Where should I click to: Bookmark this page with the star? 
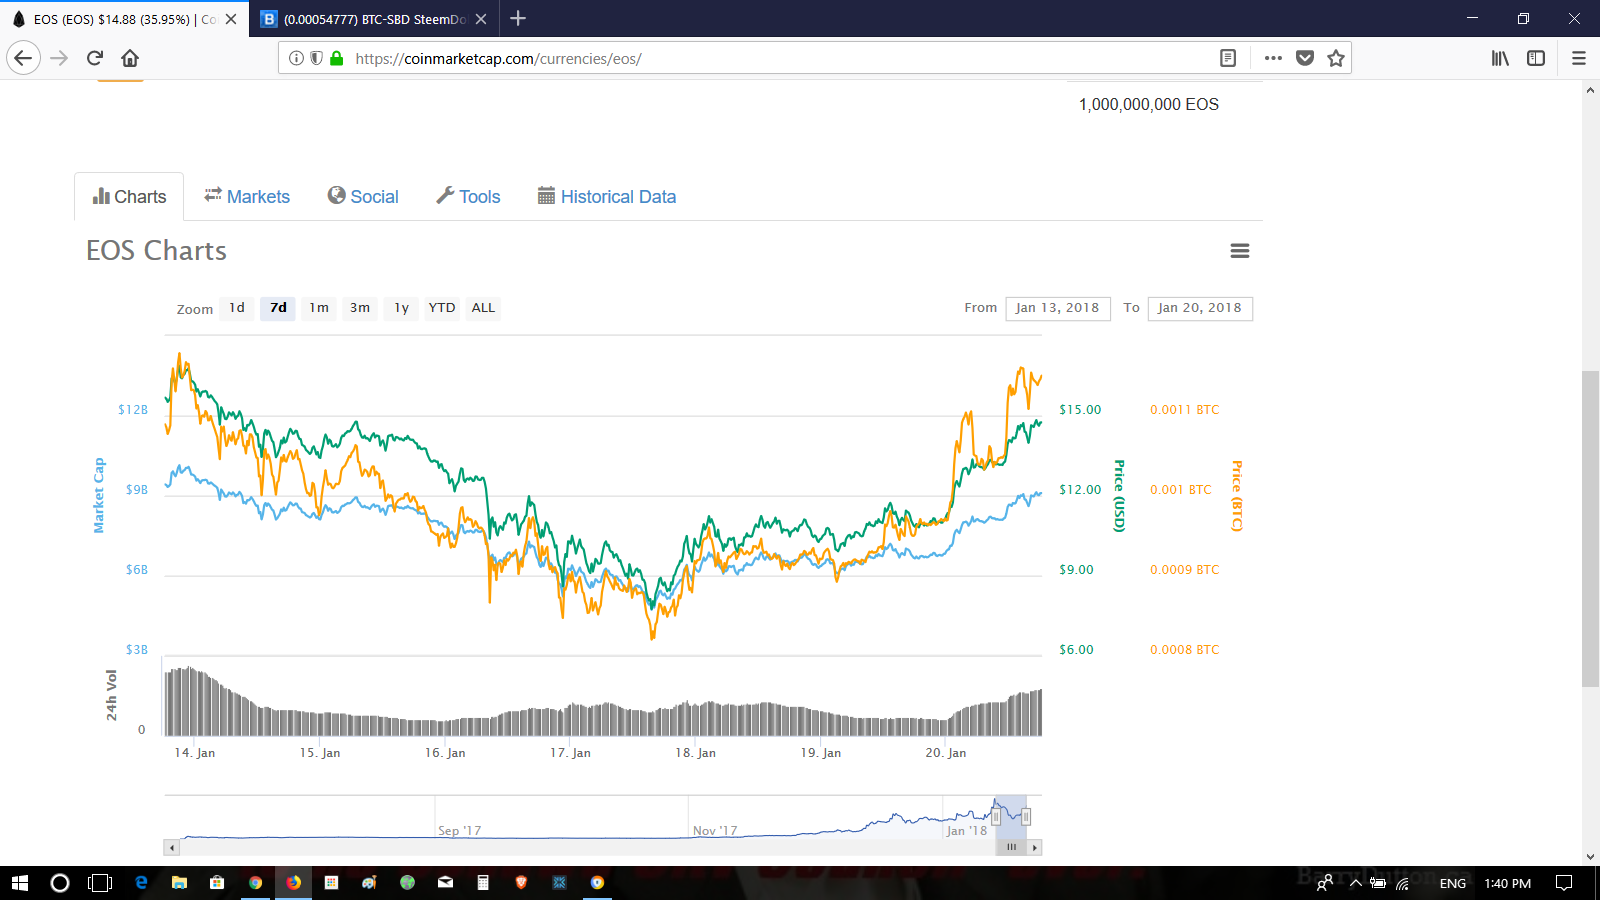coord(1336,58)
